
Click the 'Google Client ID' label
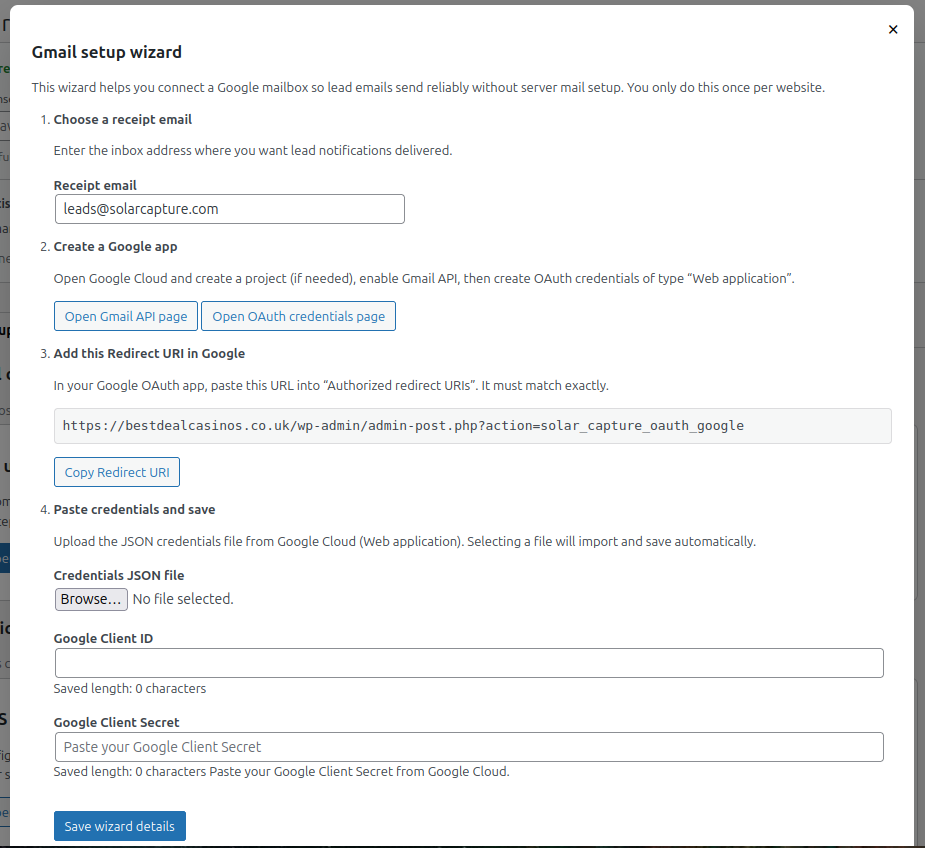click(103, 639)
